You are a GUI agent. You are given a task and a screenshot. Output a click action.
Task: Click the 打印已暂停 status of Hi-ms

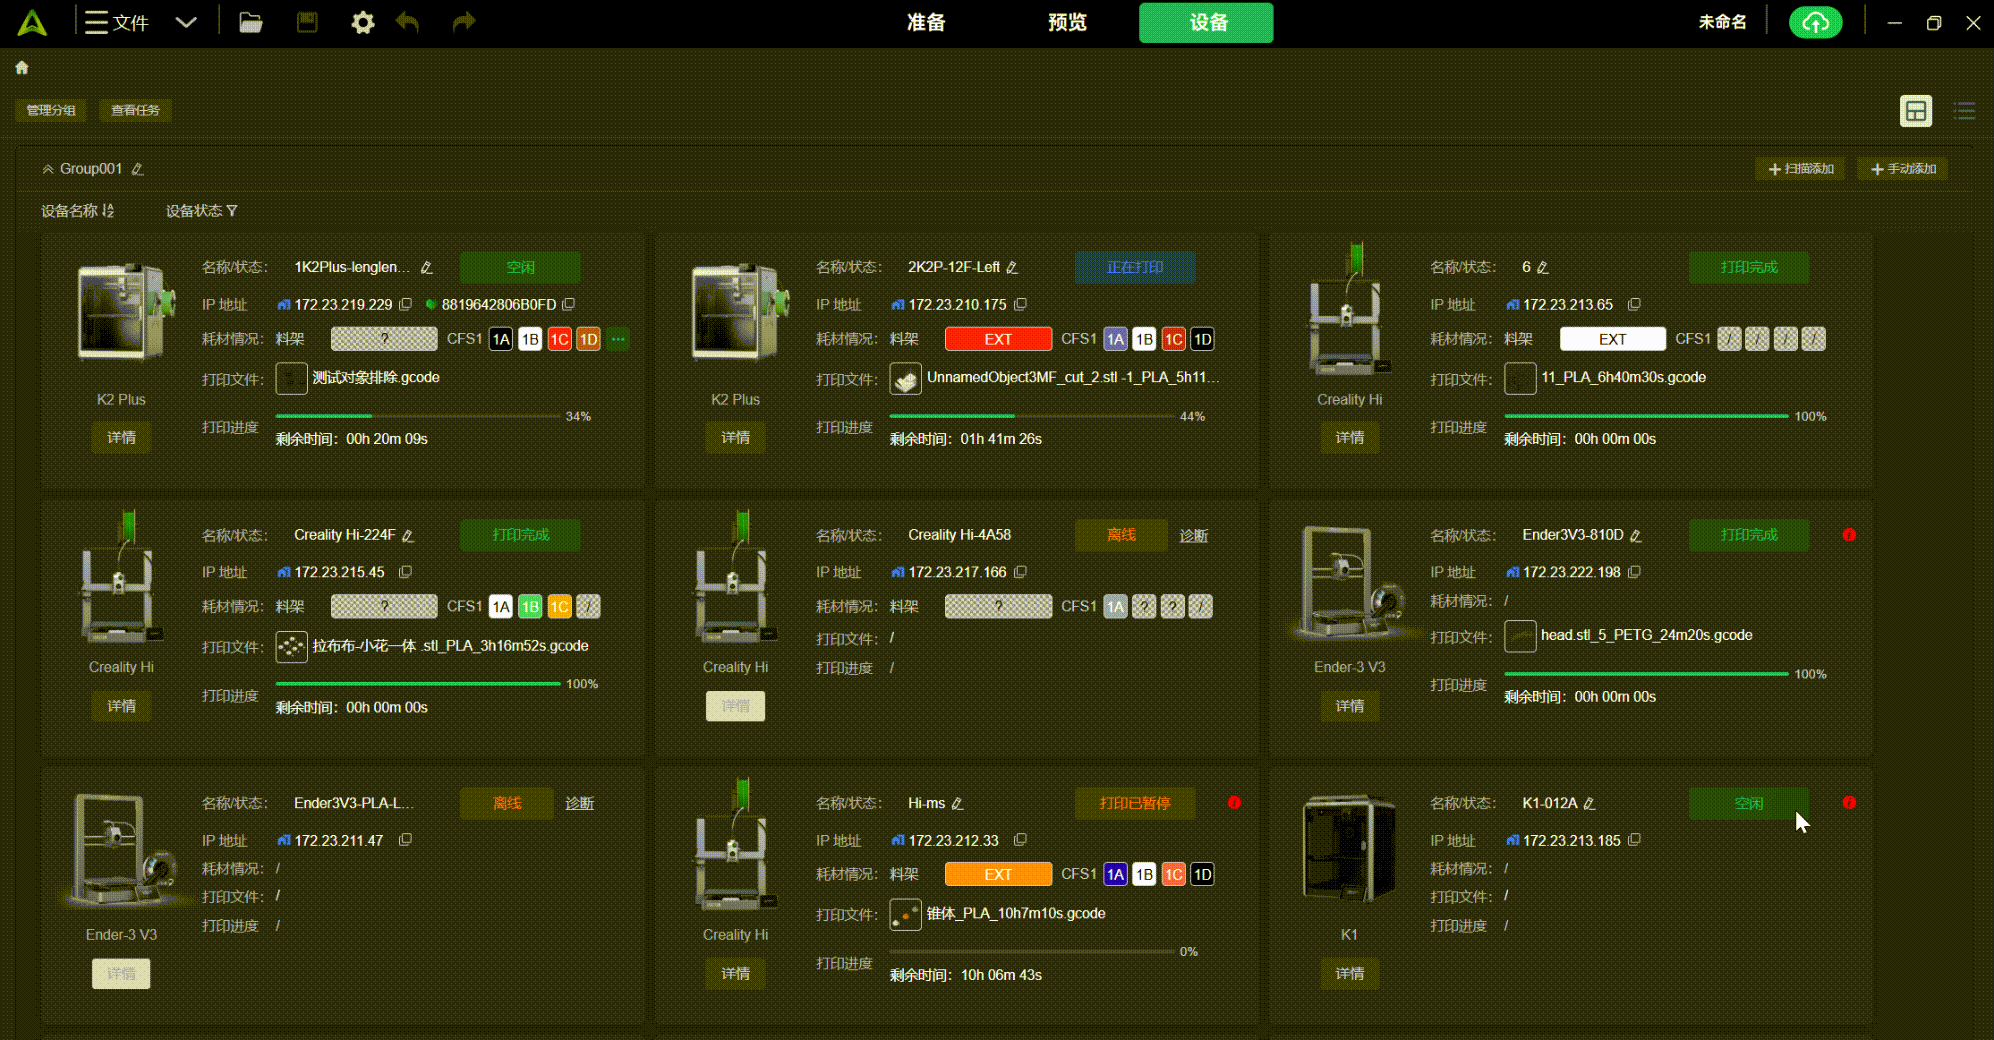click(x=1135, y=803)
